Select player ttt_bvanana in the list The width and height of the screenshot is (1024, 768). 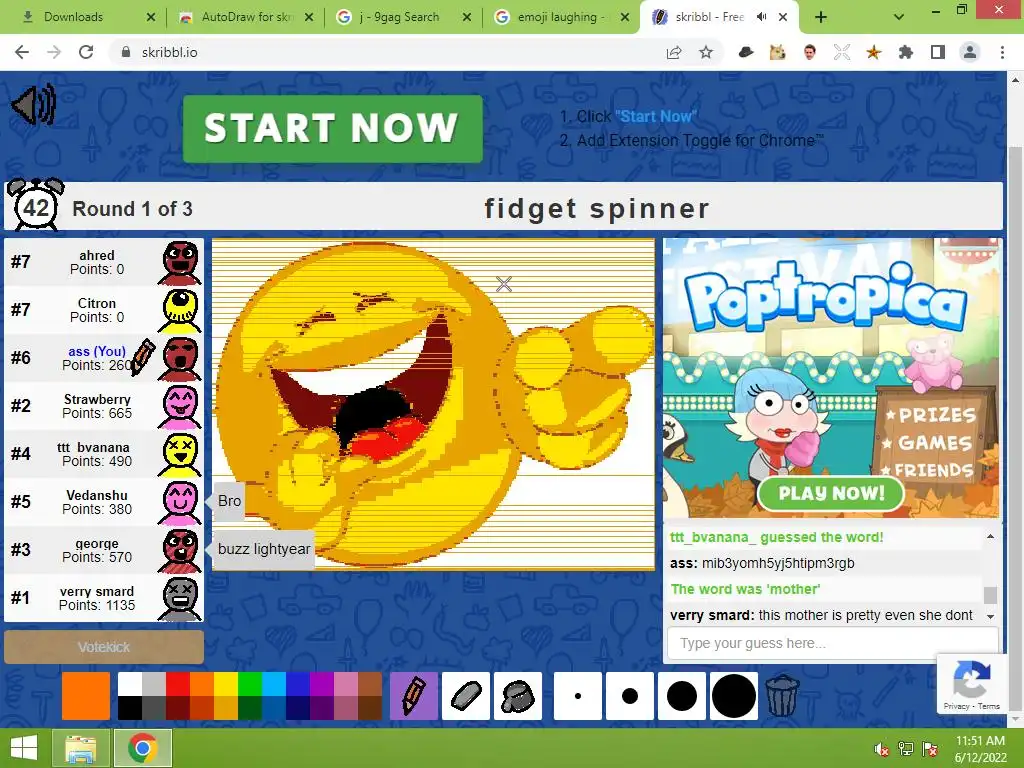104,454
